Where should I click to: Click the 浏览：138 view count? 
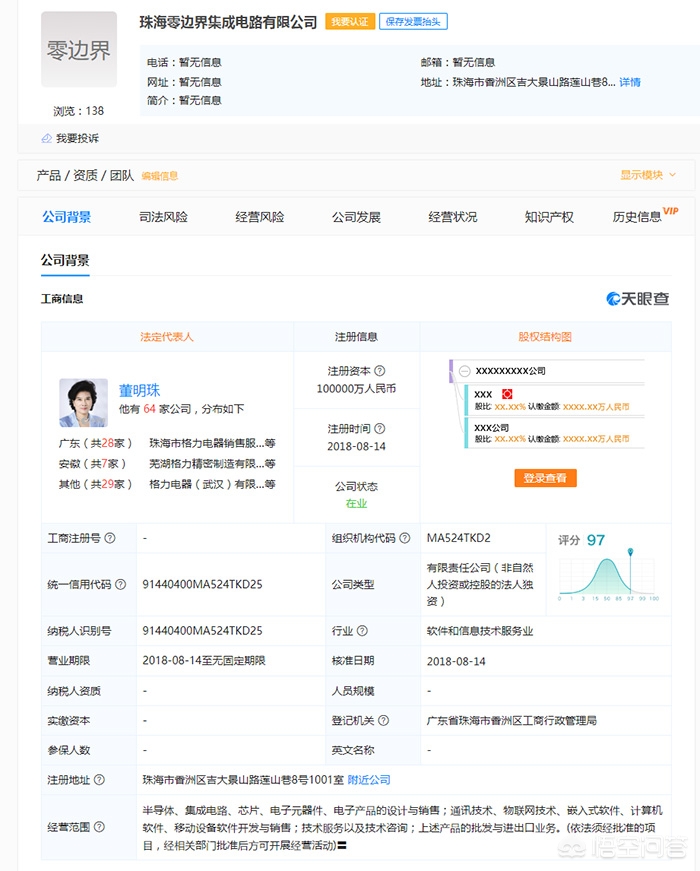(x=78, y=111)
